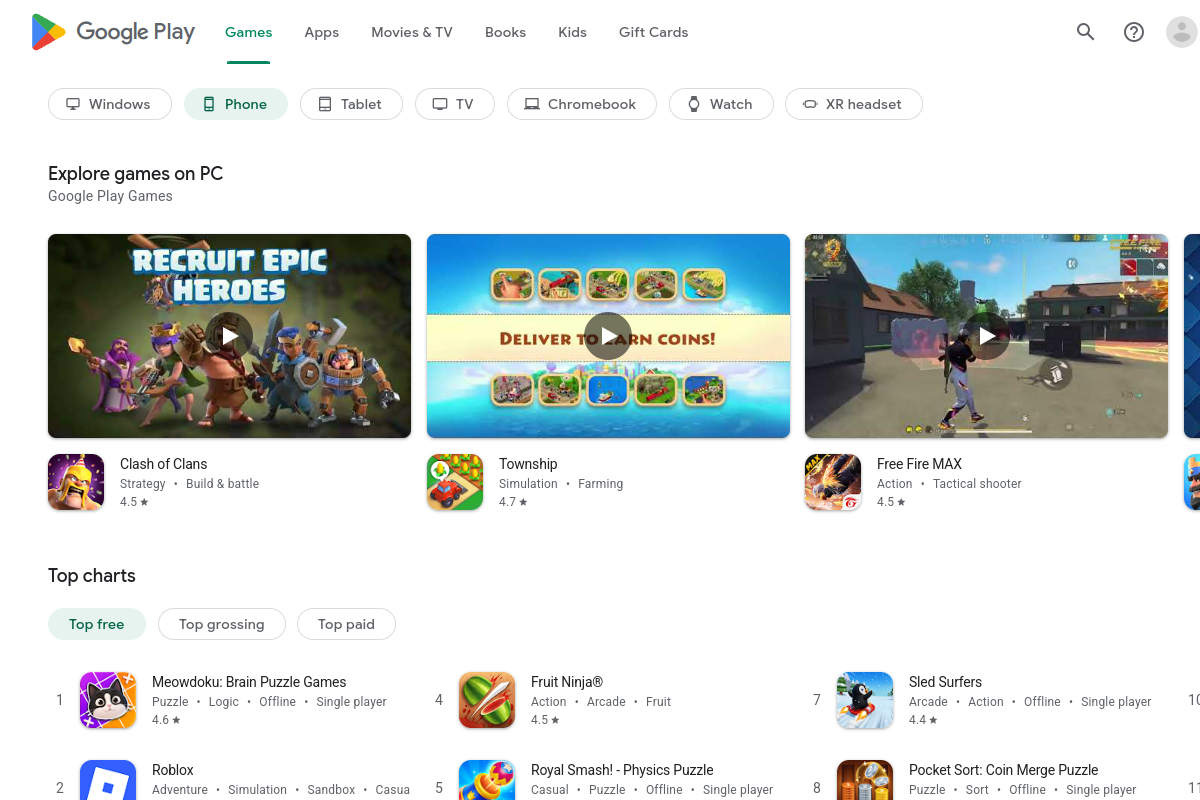1200x800 pixels.
Task: Switch to the Apps tab
Action: click(x=322, y=32)
